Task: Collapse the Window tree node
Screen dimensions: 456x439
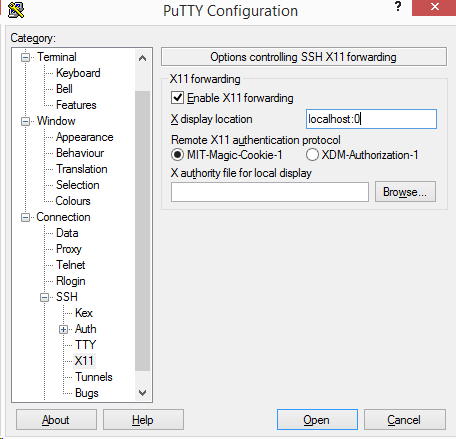Action: click(25, 122)
